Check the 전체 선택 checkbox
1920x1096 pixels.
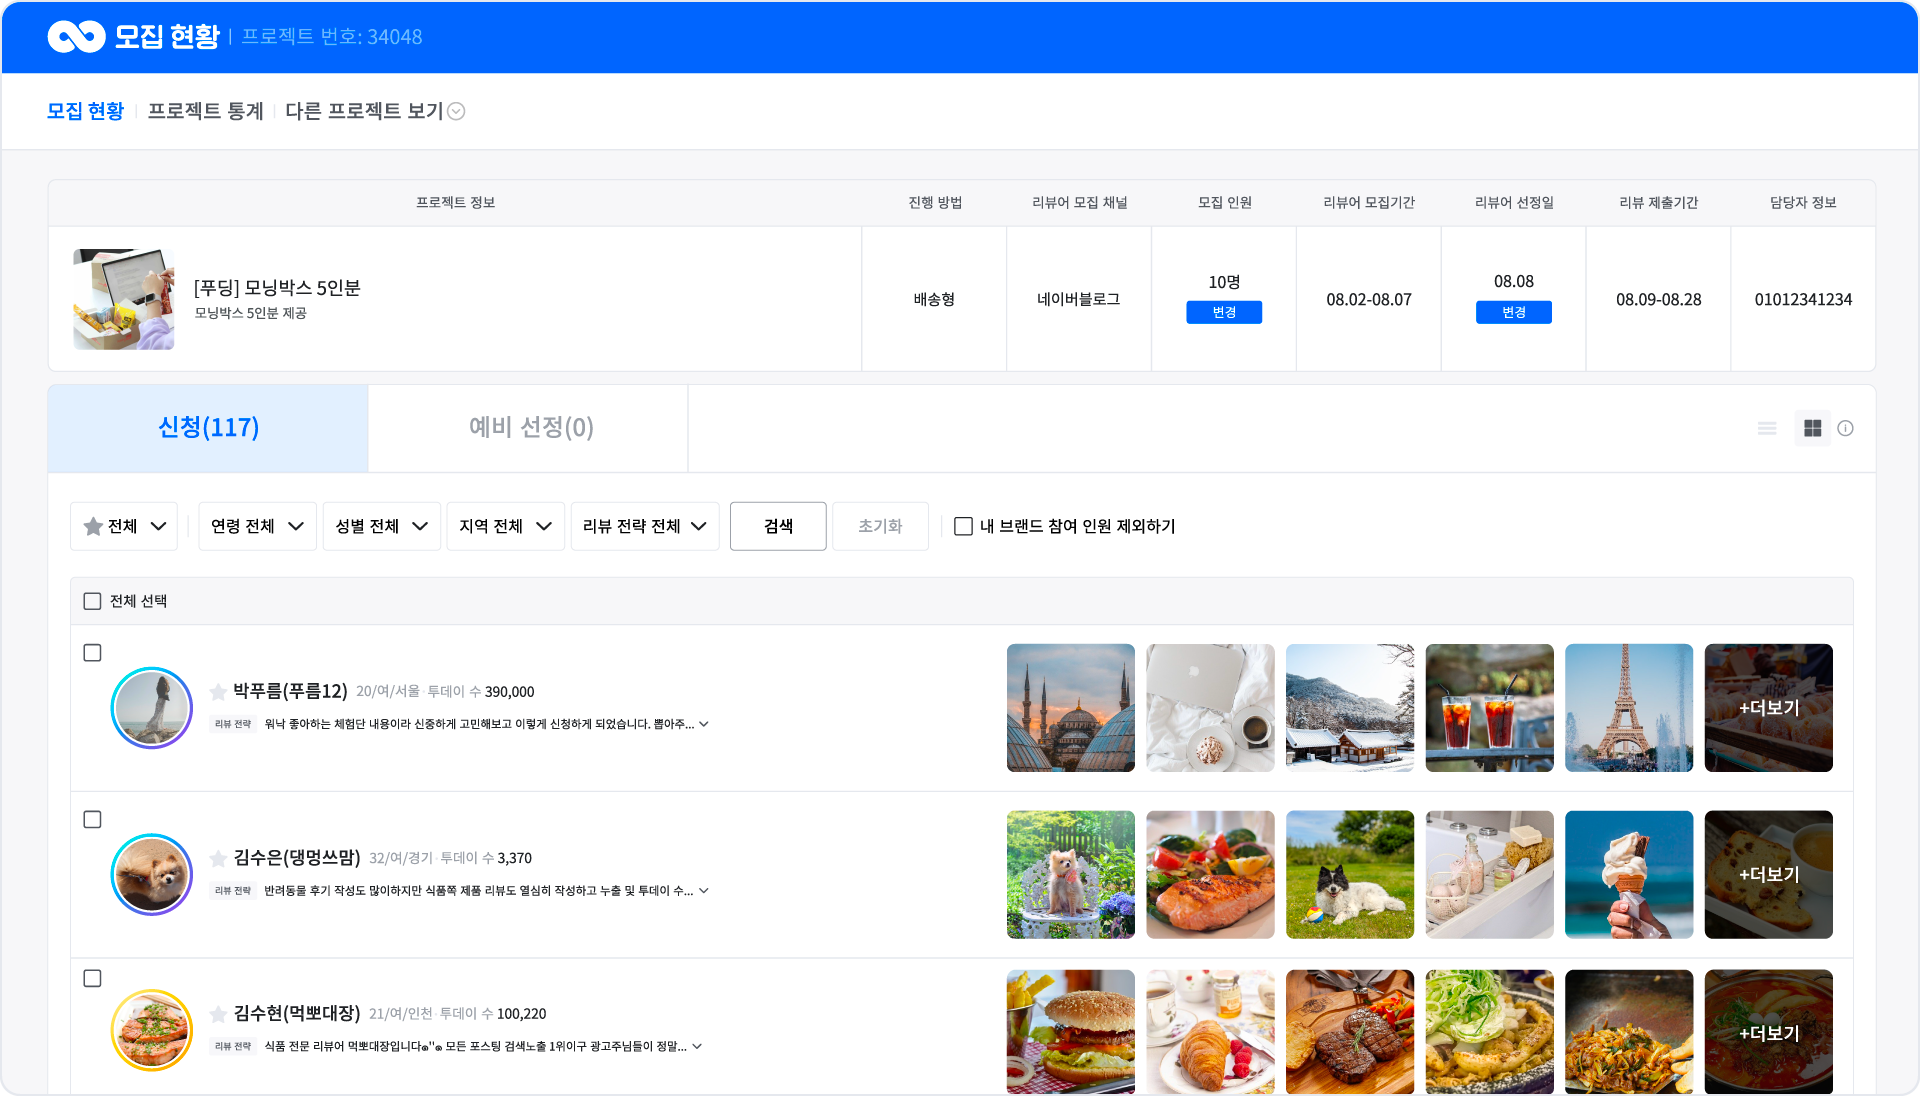[92, 601]
